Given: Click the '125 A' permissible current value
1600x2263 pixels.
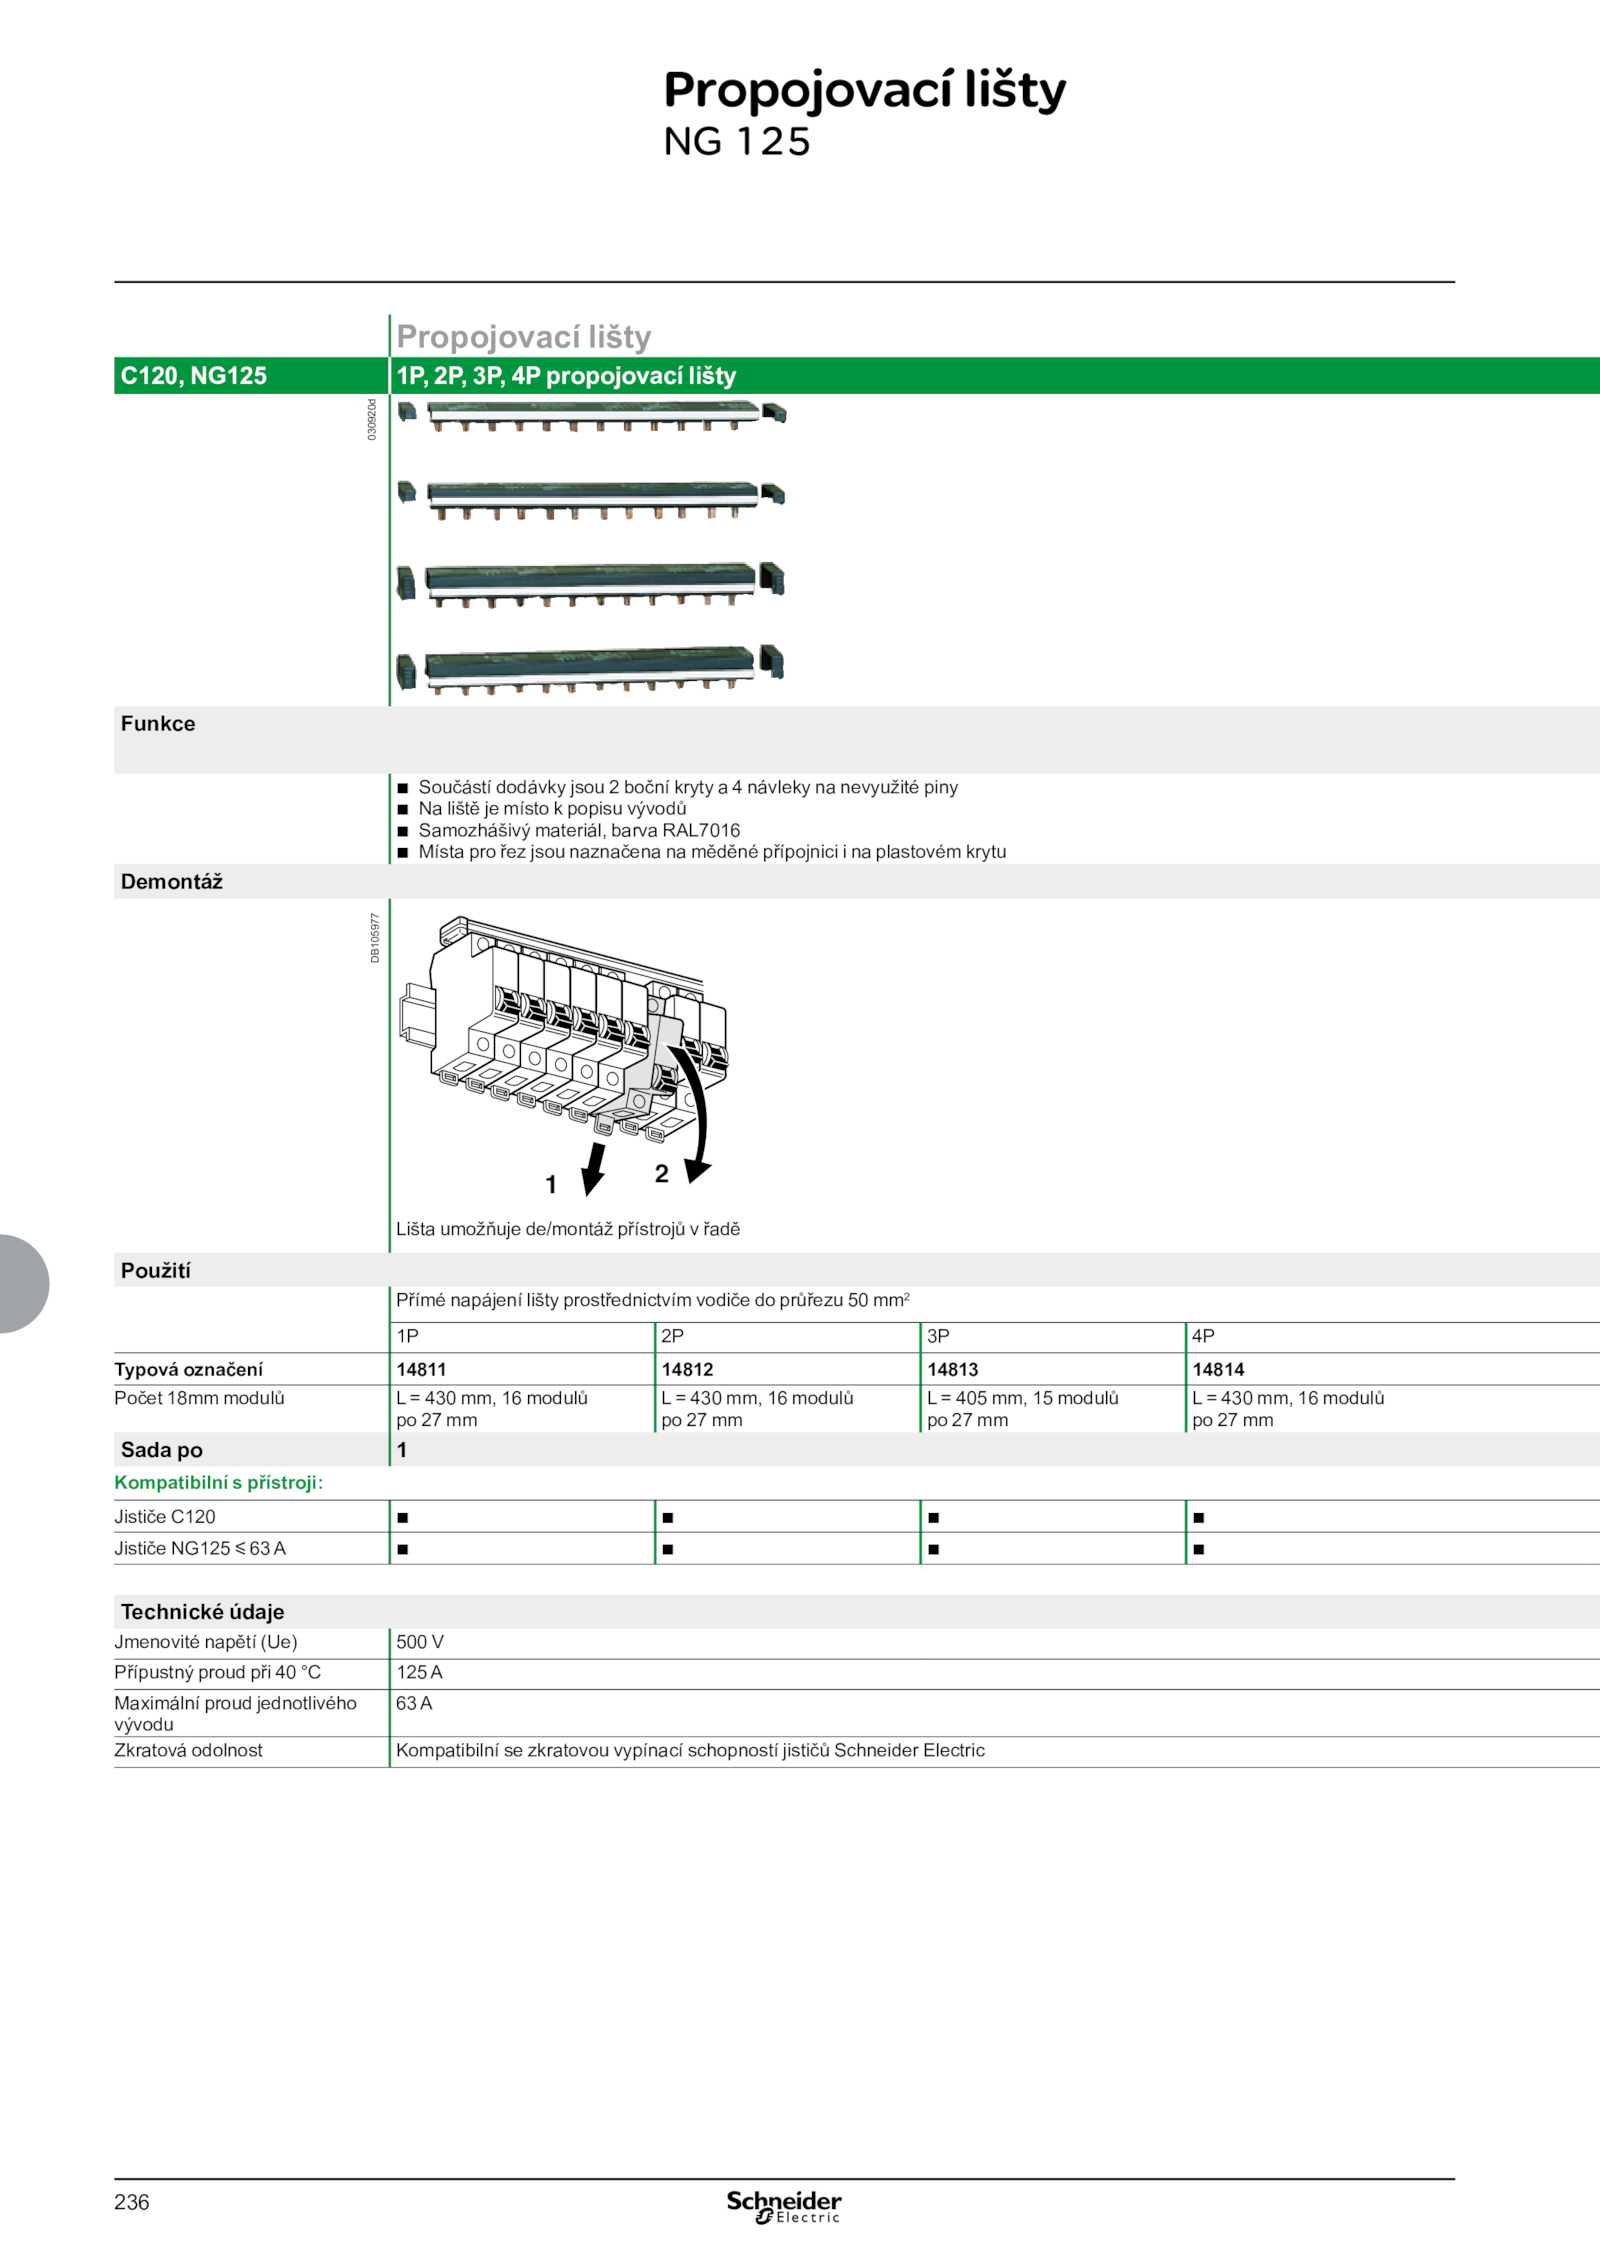Looking at the screenshot, I should (419, 1672).
